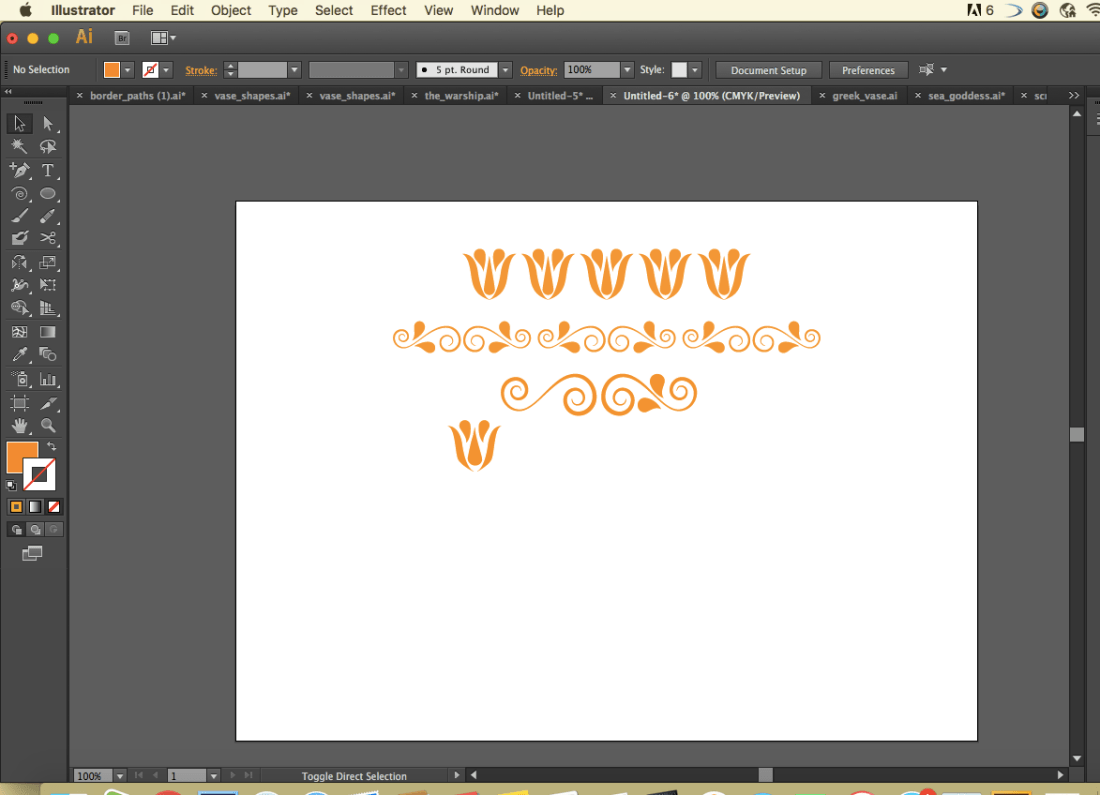1100x795 pixels.
Task: Choose the Magic Wand tool
Action: pyautogui.click(x=20, y=147)
